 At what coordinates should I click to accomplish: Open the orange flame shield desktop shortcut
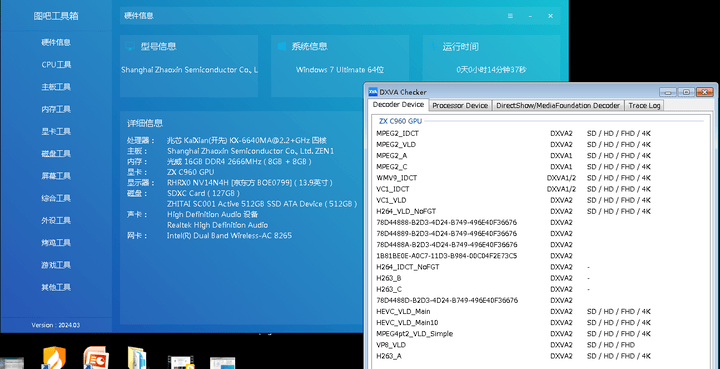(x=54, y=358)
